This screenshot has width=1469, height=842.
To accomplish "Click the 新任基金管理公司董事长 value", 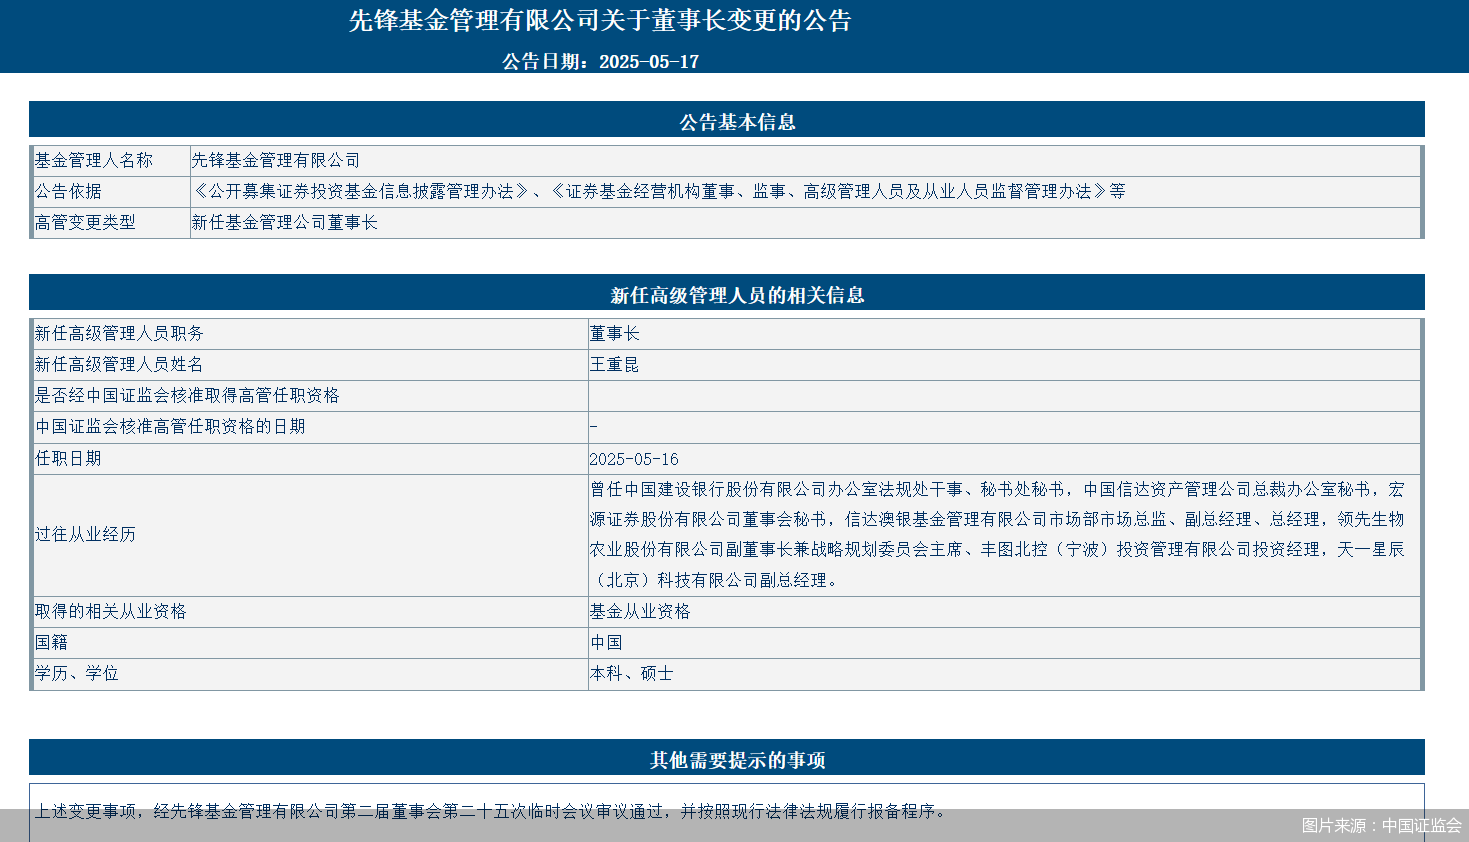I will (285, 222).
